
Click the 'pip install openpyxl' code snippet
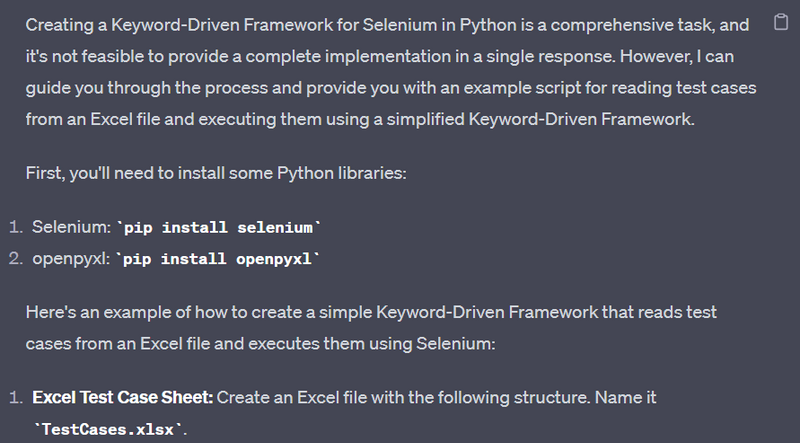(x=219, y=259)
